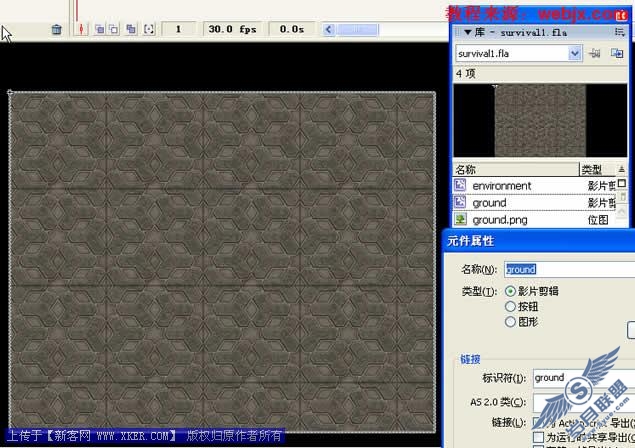Toggle the onion skin button
This screenshot has width=635, height=448.
coord(99,29)
